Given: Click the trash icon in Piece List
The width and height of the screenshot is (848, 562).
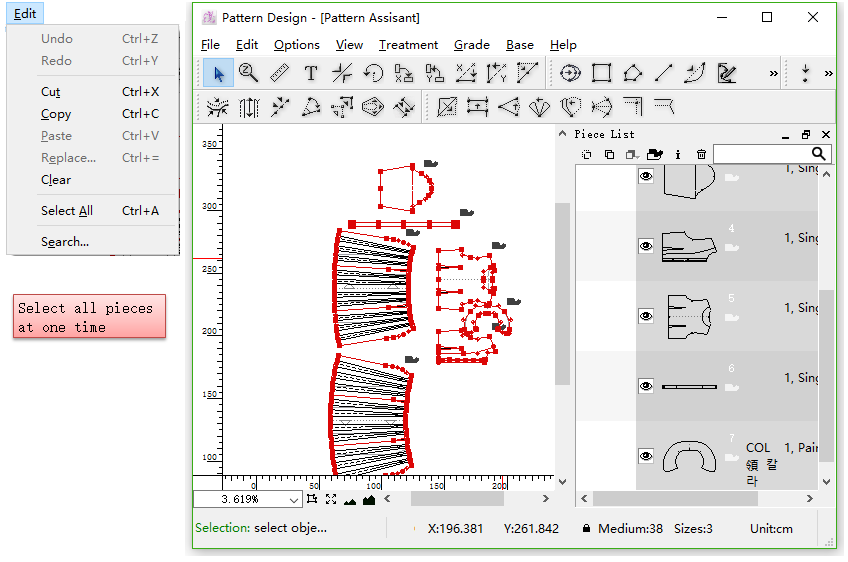Looking at the screenshot, I should coord(701,154).
